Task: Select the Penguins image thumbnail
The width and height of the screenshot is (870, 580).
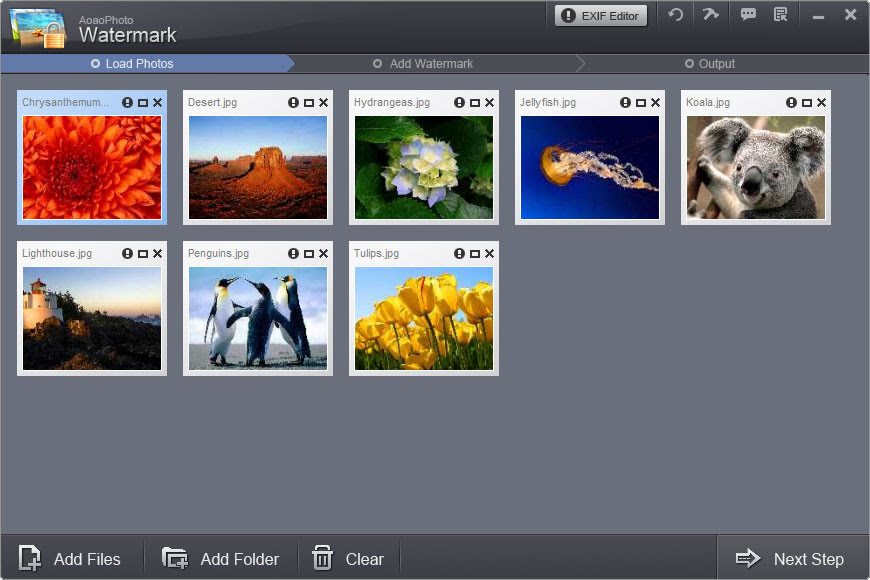Action: [258, 319]
